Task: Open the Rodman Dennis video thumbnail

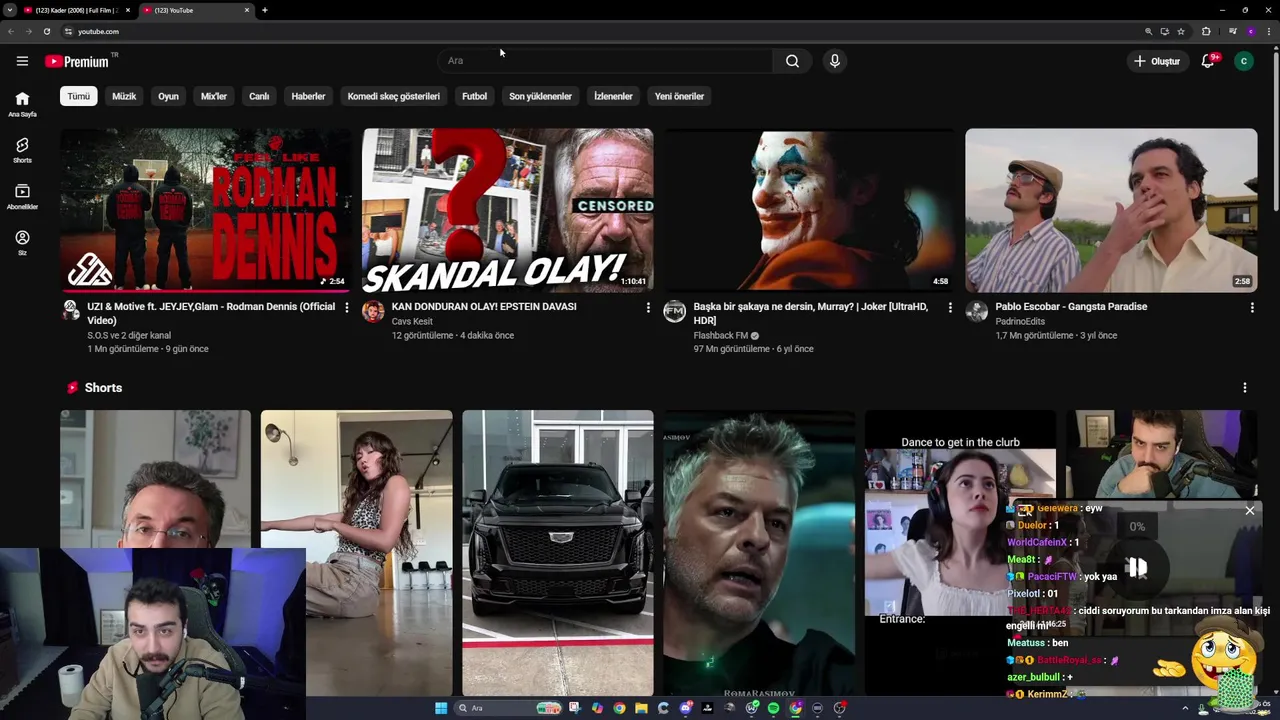Action: [205, 210]
